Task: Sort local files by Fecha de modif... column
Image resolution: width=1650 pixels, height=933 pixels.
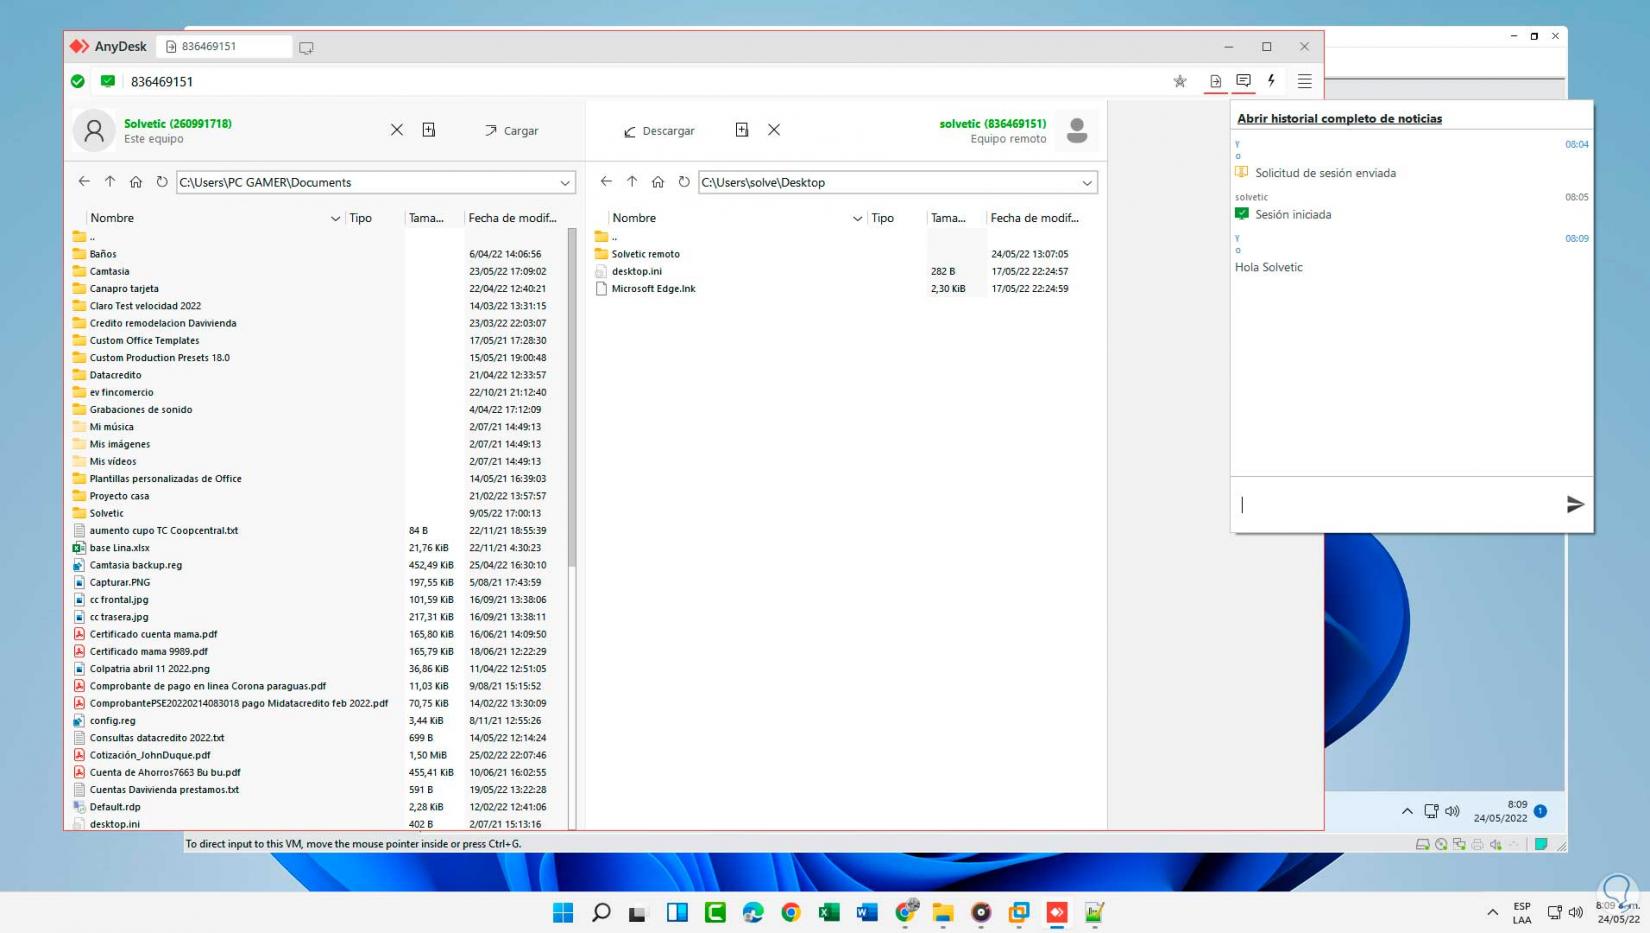Action: 513,218
